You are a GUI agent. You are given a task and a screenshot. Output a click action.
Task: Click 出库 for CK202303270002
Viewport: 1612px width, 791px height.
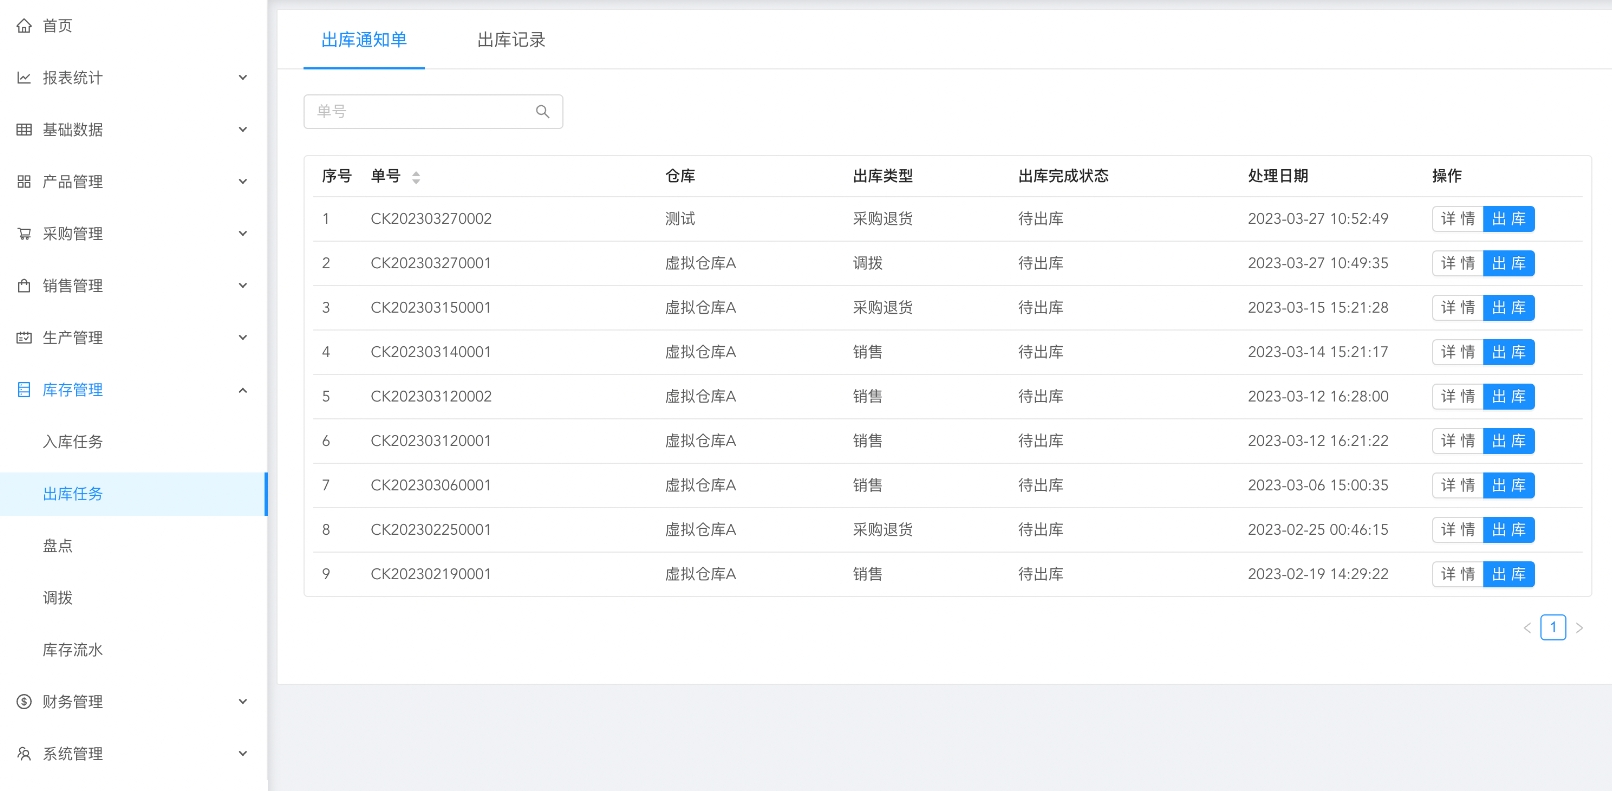pyautogui.click(x=1509, y=219)
